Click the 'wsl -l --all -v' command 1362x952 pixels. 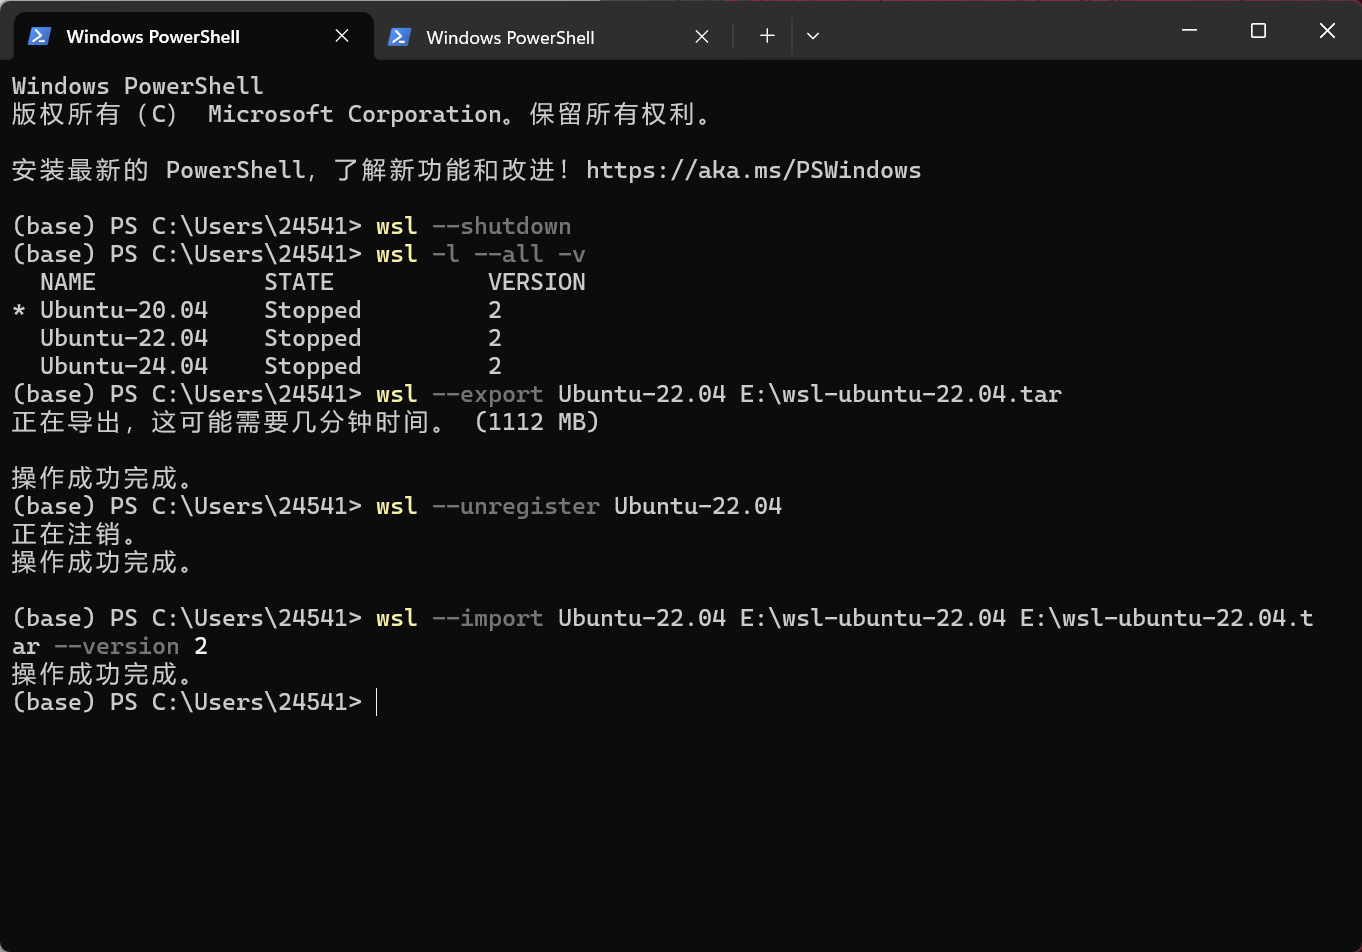(481, 254)
